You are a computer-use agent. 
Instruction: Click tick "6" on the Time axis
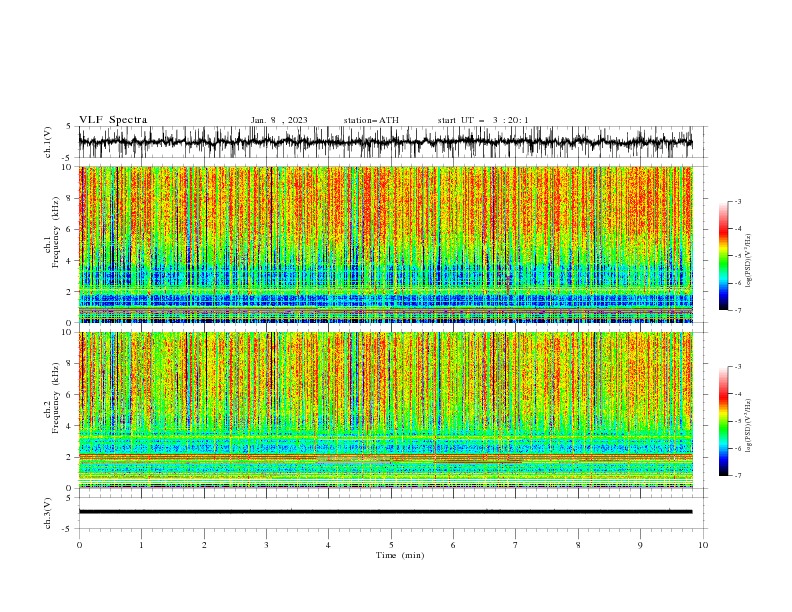(453, 545)
